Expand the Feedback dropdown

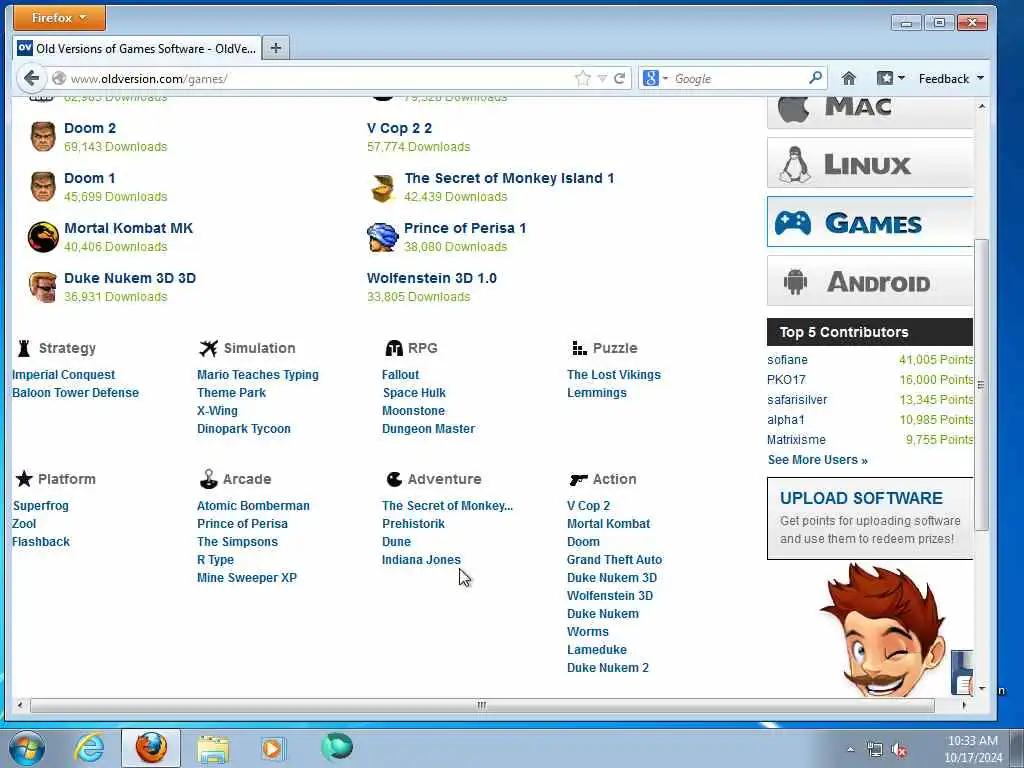pyautogui.click(x=951, y=78)
